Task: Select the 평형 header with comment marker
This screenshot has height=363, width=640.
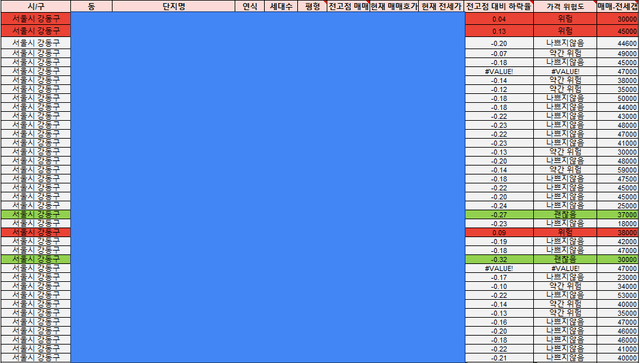Action: pyautogui.click(x=312, y=6)
